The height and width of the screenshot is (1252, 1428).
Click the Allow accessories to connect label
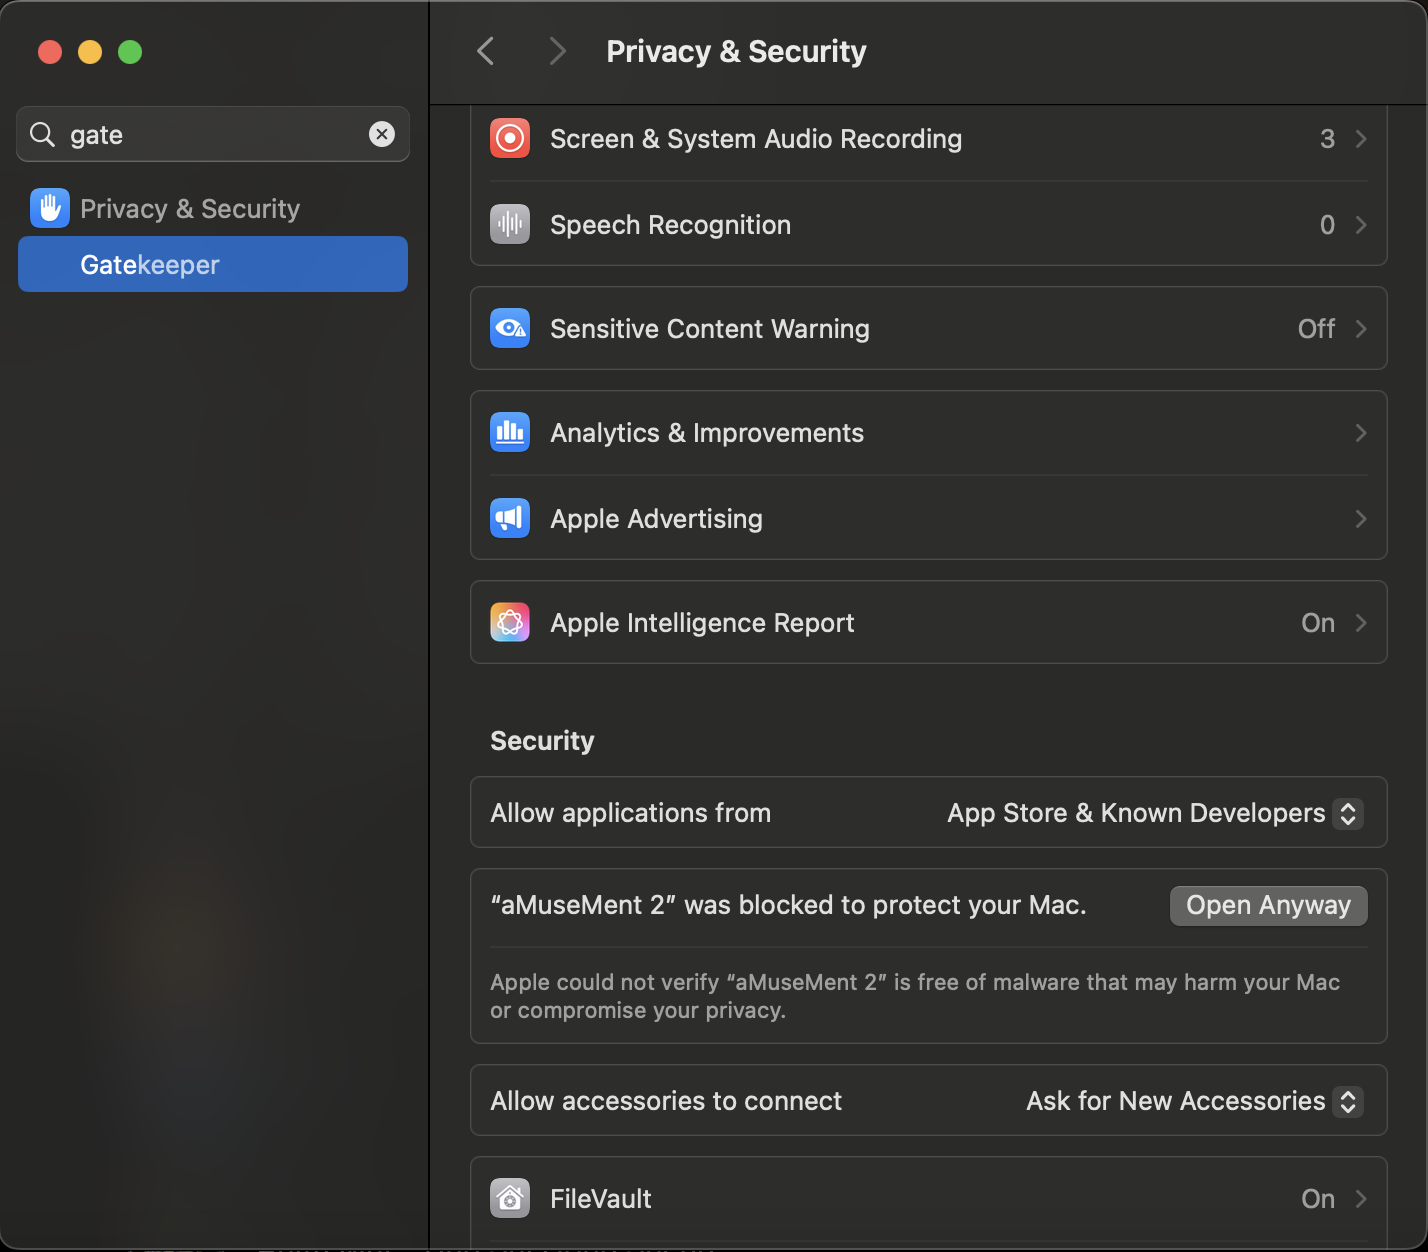tap(666, 1101)
